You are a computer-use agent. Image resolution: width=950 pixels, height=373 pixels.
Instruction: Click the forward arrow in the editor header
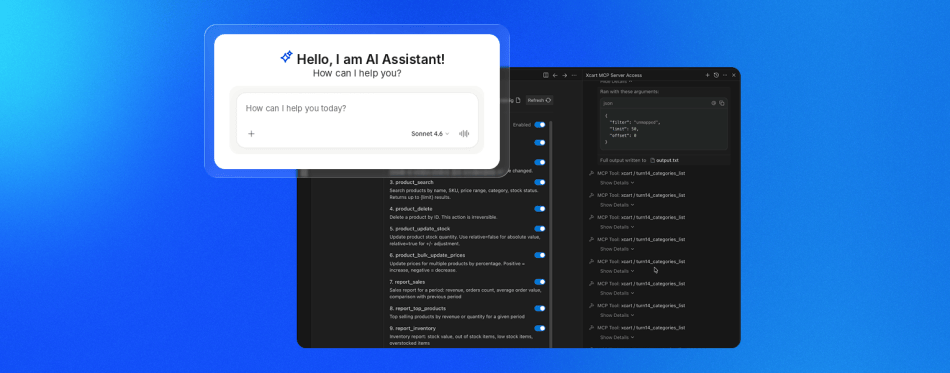[x=565, y=75]
